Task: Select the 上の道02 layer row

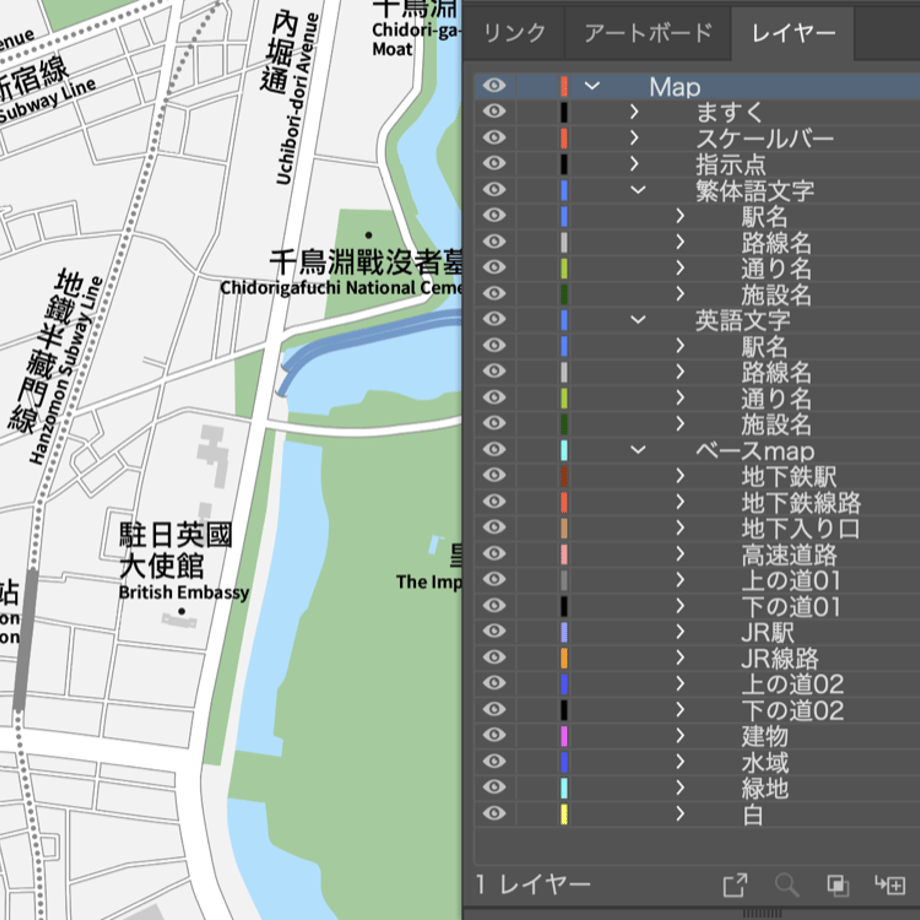Action: point(697,684)
